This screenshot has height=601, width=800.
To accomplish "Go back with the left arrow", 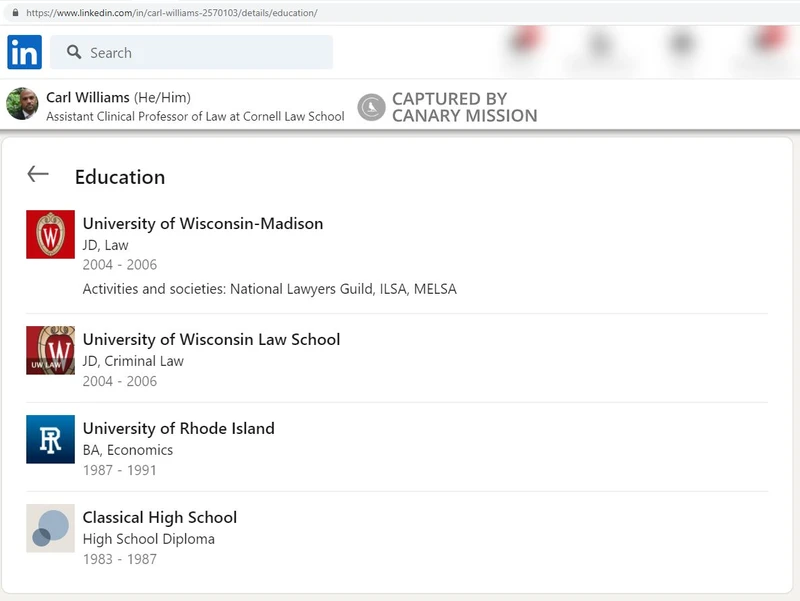I will 38,174.
